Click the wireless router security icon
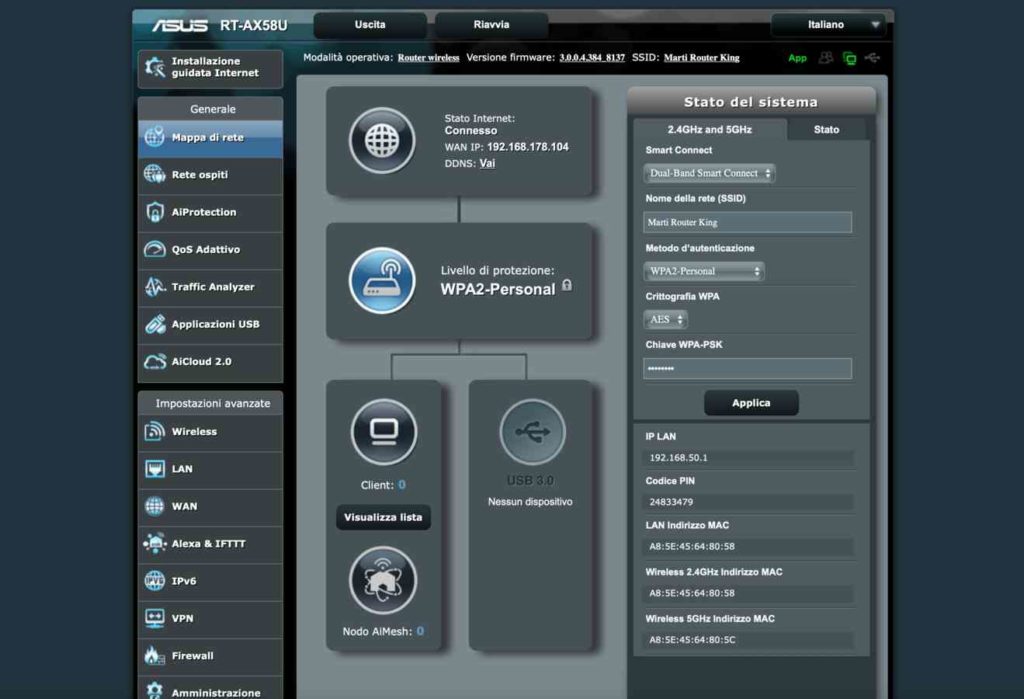The image size is (1024, 699). (x=382, y=281)
